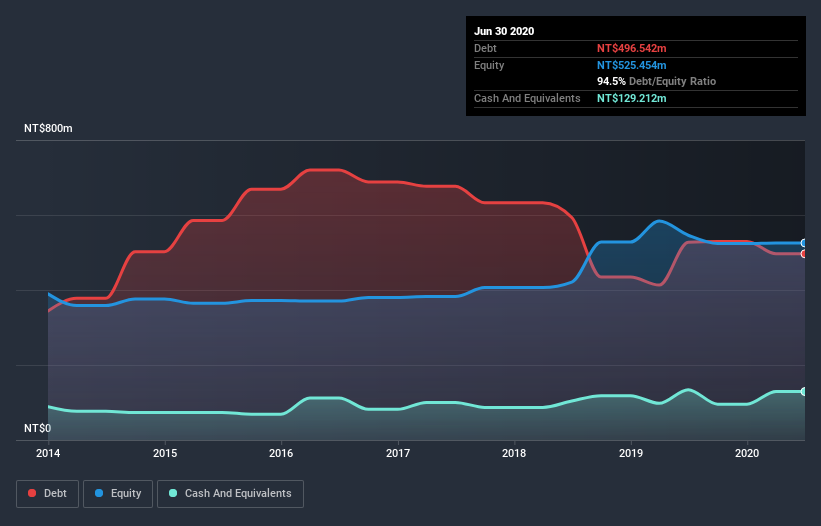Click the NT$800m axis label

(x=48, y=128)
